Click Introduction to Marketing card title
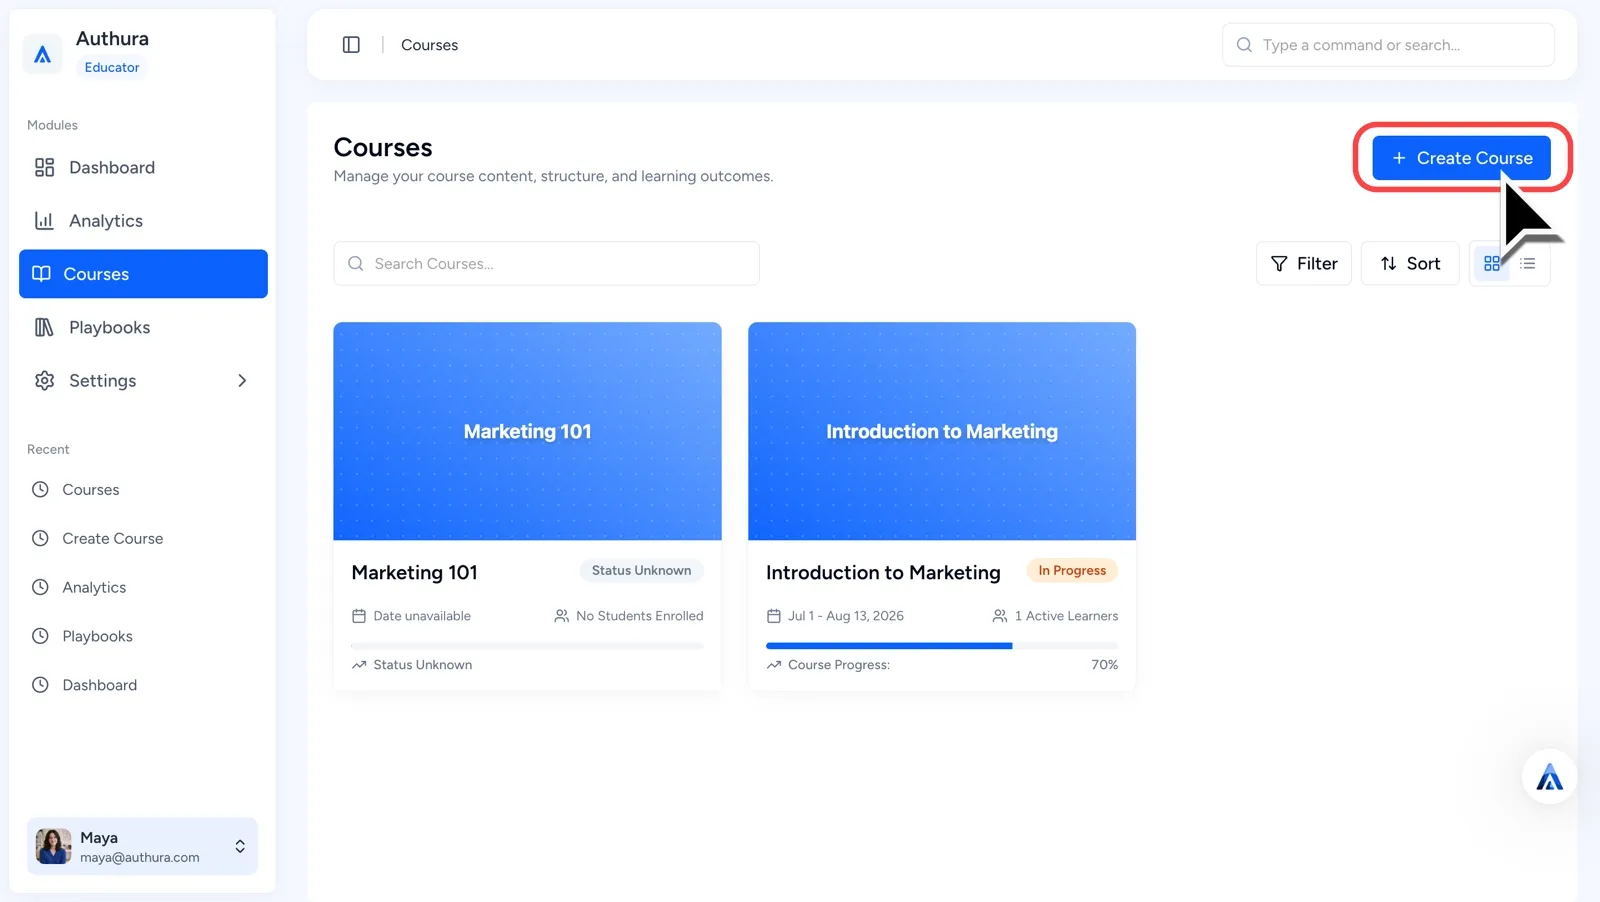The width and height of the screenshot is (1600, 902). tap(883, 573)
